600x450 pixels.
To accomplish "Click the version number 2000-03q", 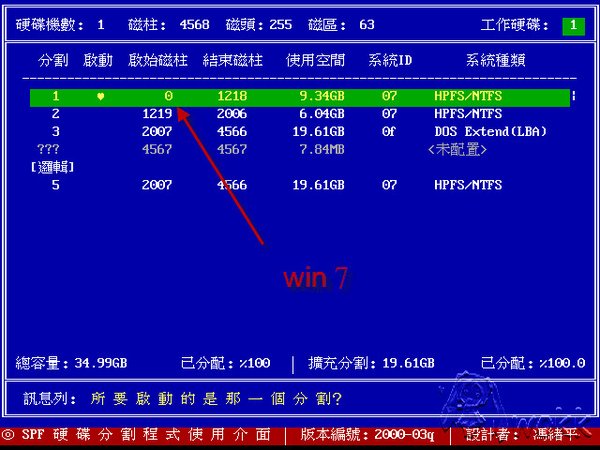I will (x=404, y=435).
